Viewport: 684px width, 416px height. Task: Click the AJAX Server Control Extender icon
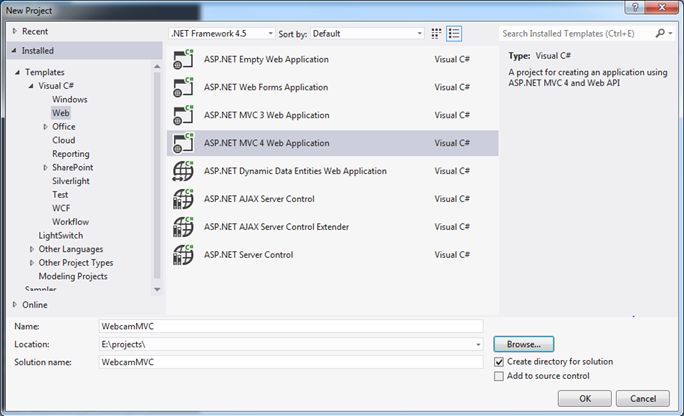(183, 227)
